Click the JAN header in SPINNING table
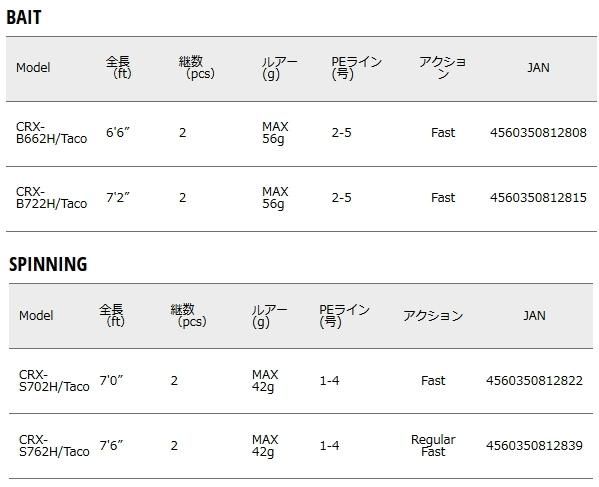The image size is (599, 487). [x=534, y=315]
